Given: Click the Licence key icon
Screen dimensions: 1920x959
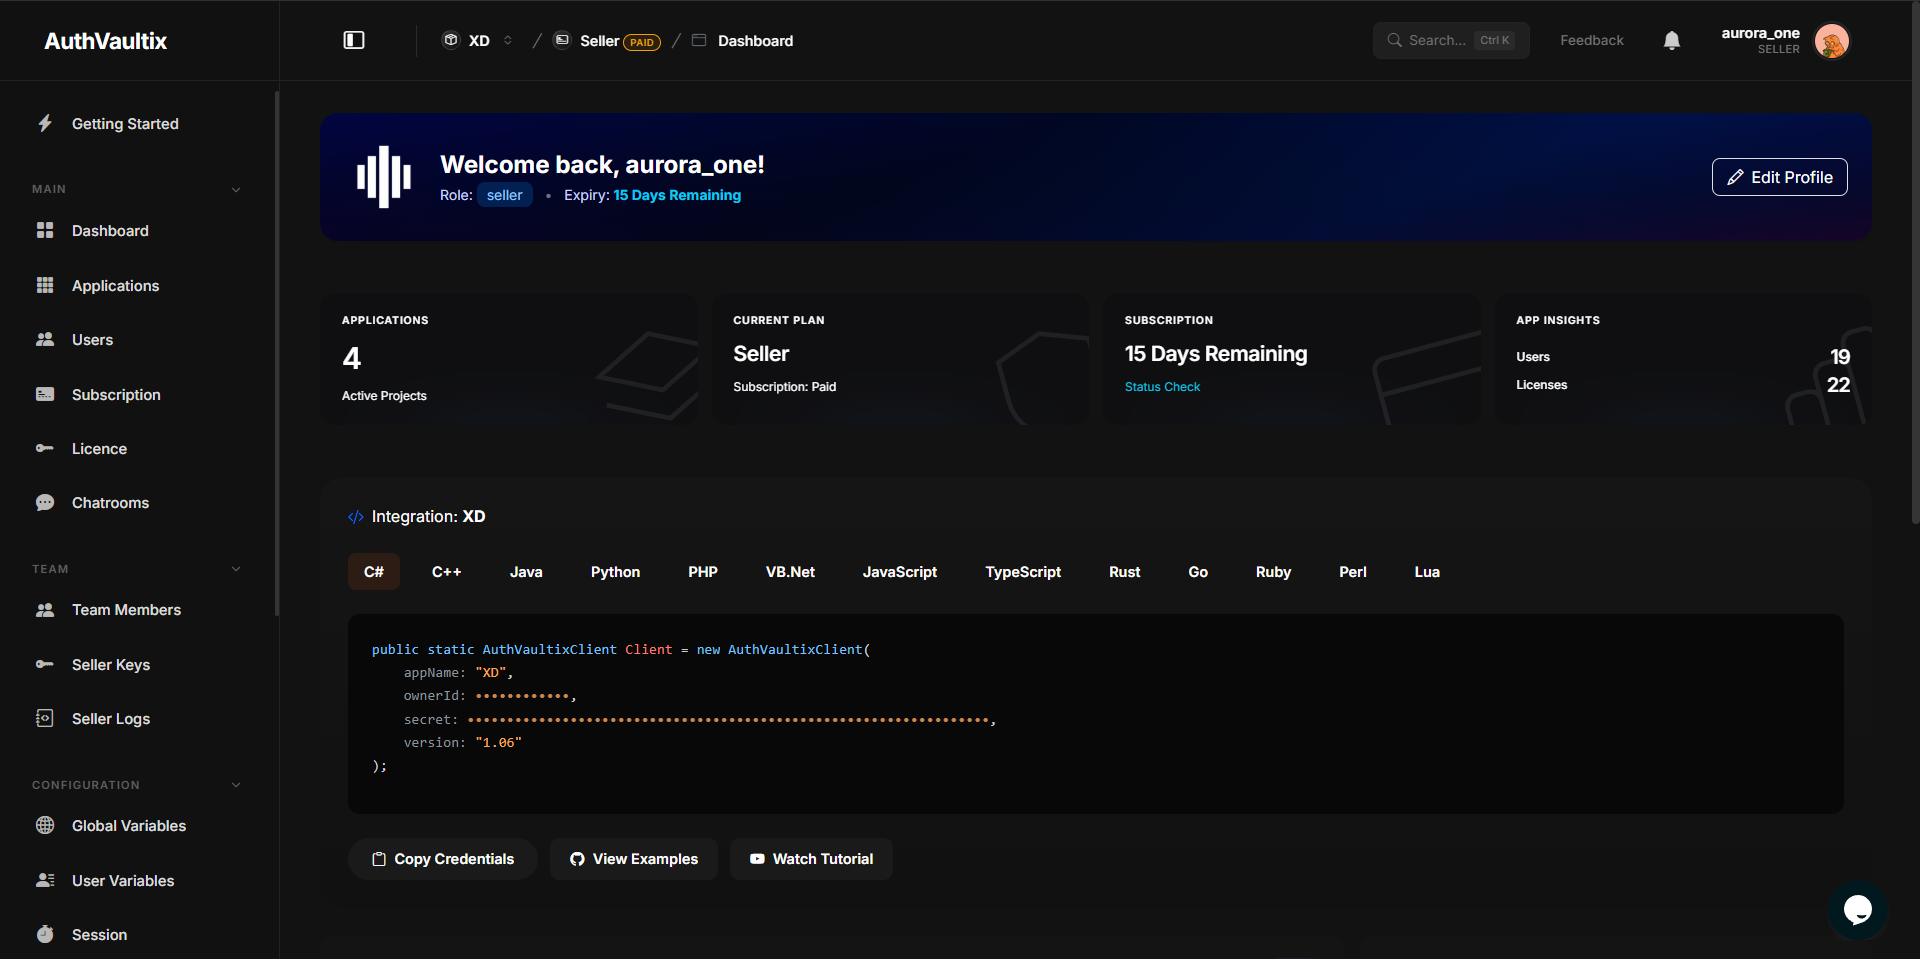Looking at the screenshot, I should (x=45, y=448).
